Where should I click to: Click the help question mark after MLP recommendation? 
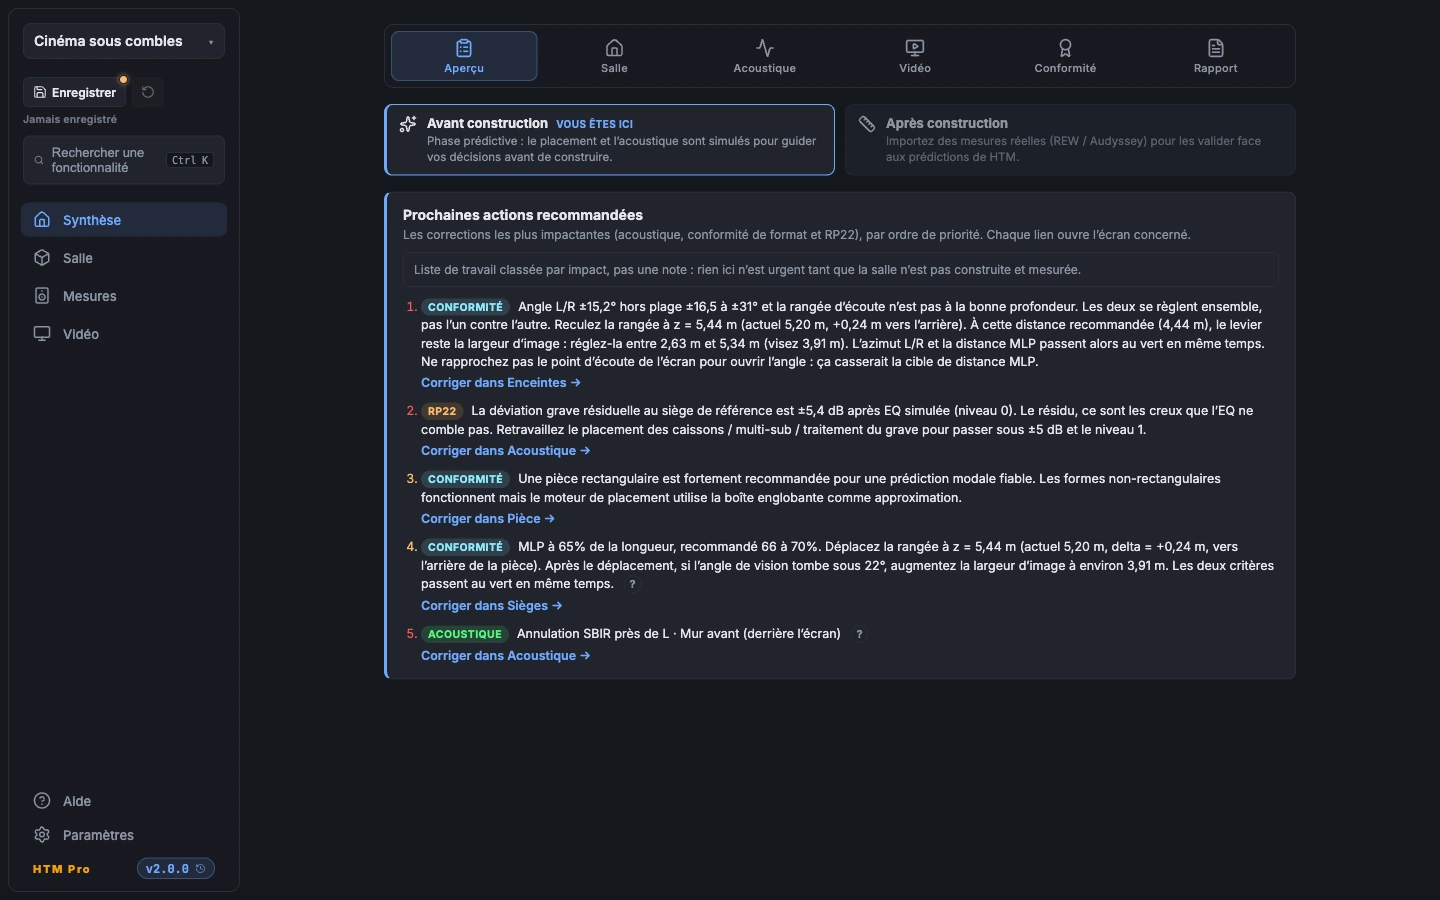click(x=632, y=584)
